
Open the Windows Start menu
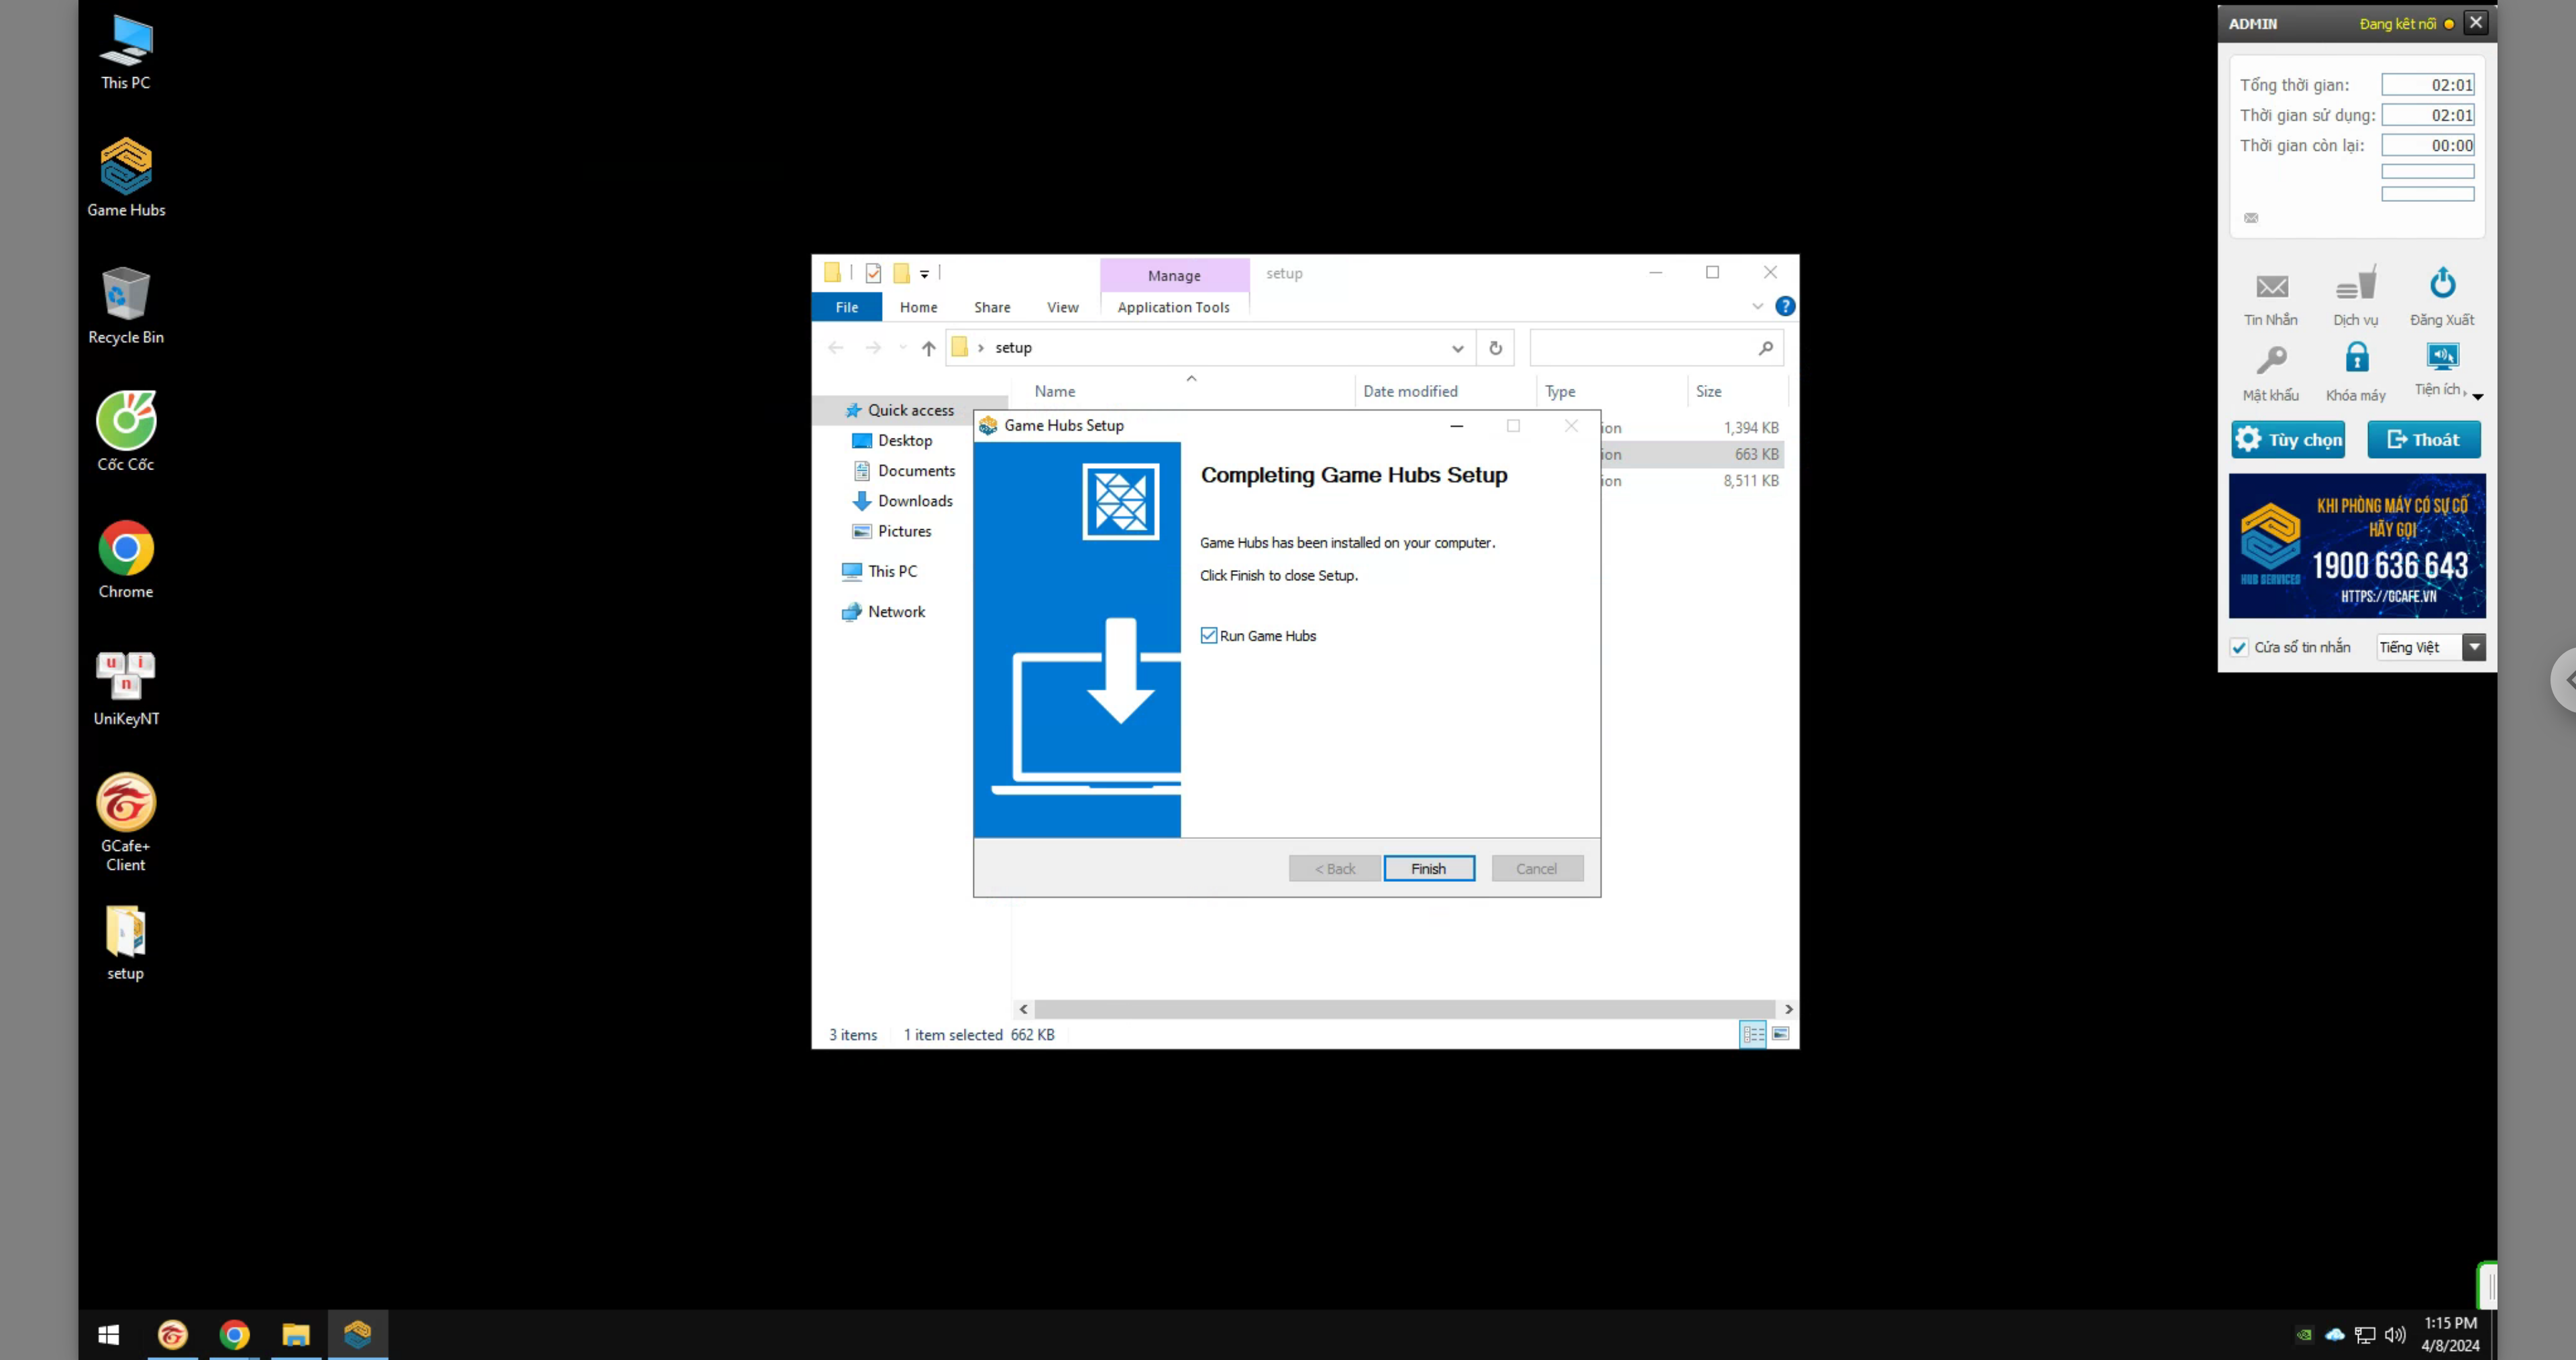[109, 1334]
